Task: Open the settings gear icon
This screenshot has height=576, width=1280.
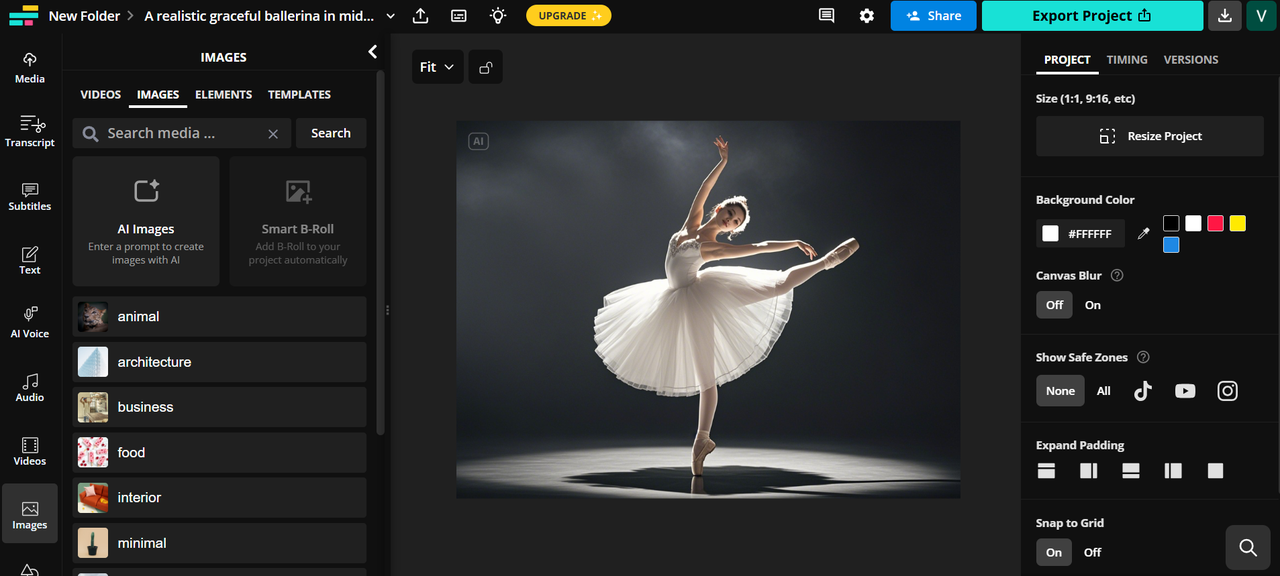Action: point(866,16)
